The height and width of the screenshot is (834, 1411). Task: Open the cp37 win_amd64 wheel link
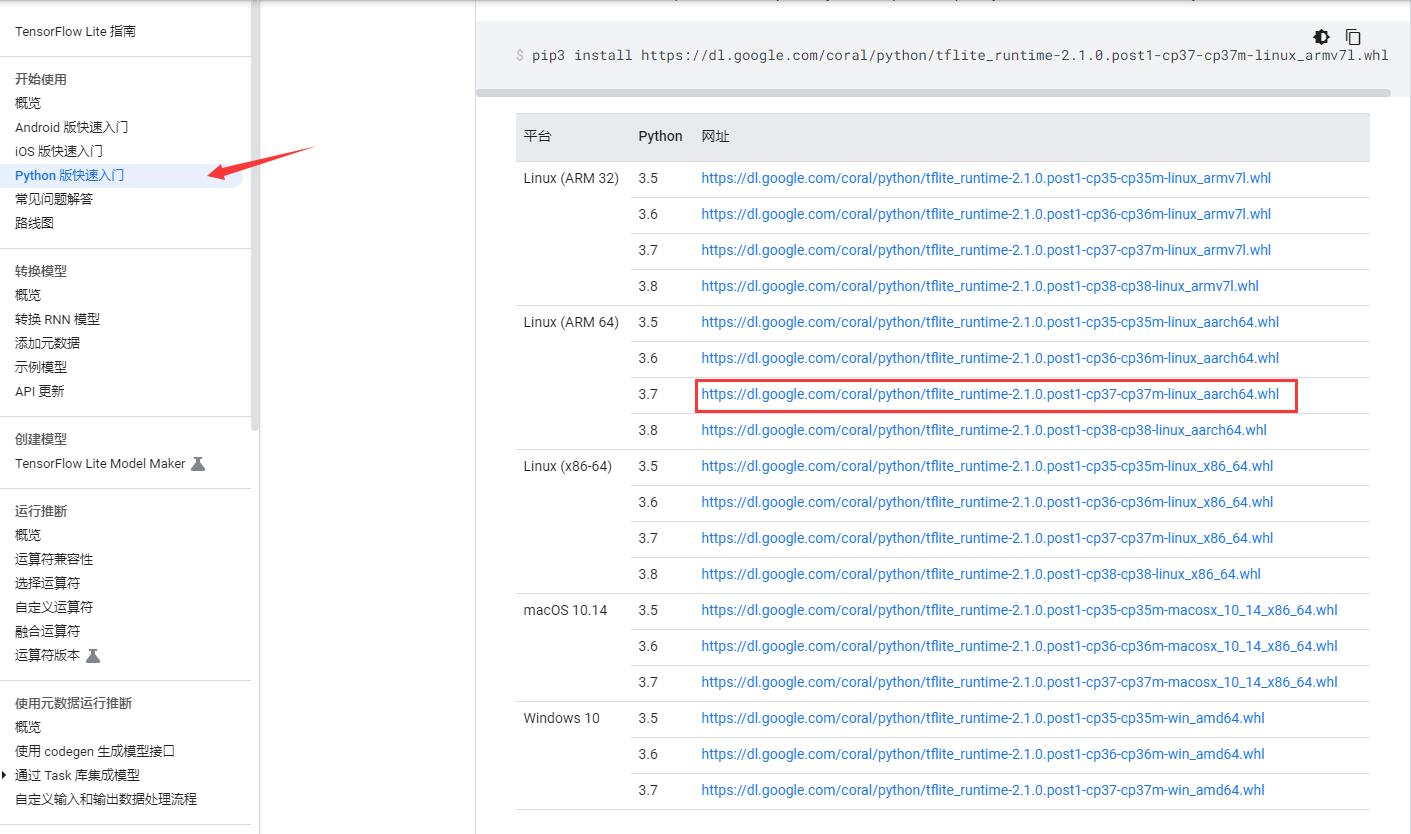pos(983,790)
